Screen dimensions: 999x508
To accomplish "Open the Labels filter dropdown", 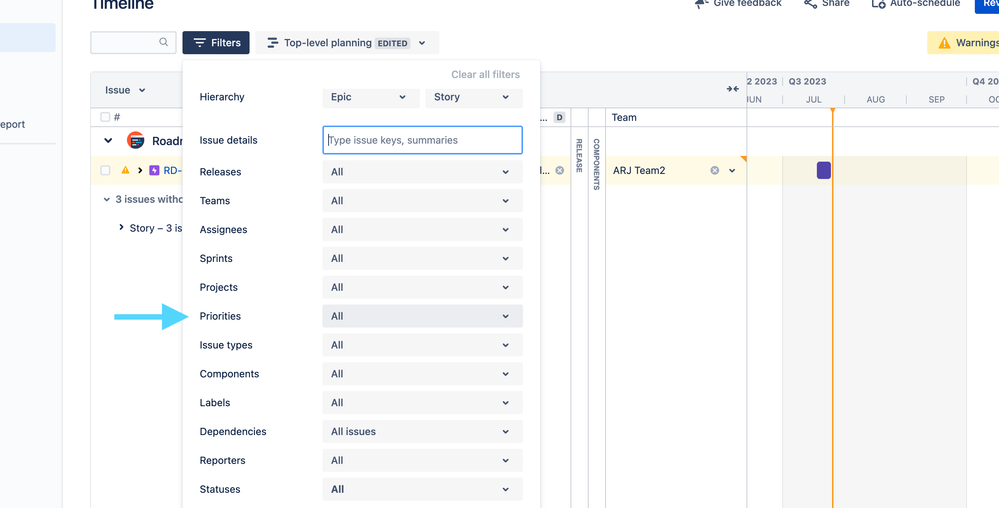I will (422, 403).
